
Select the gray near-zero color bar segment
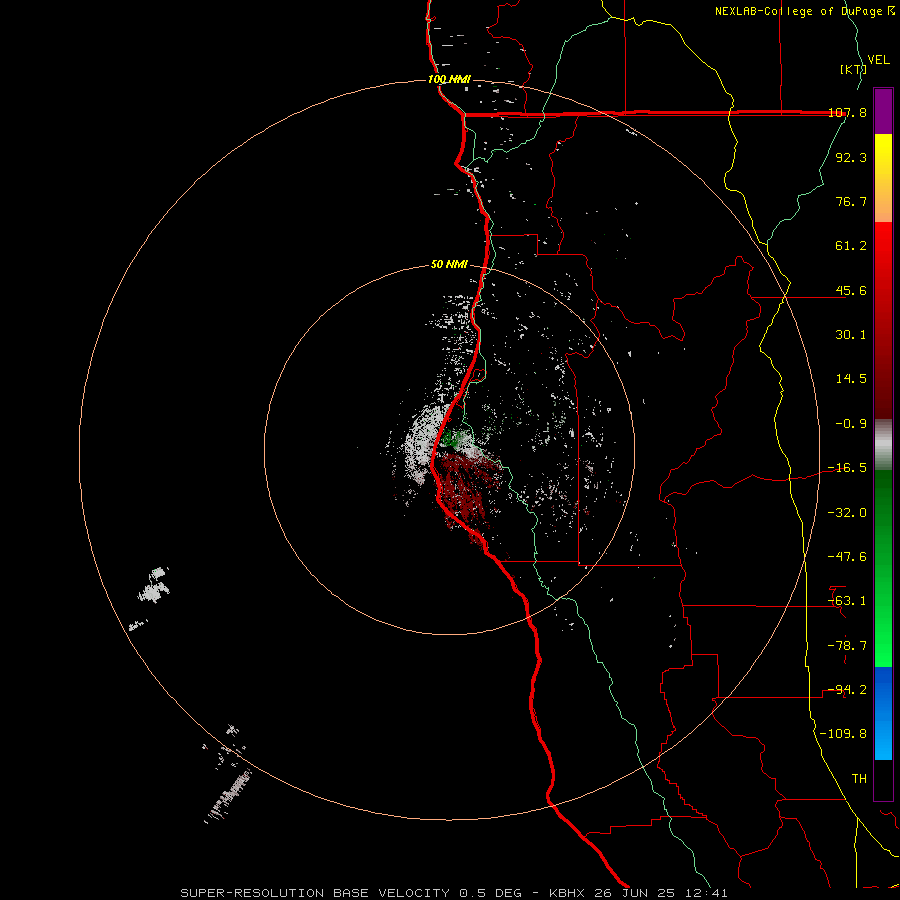(883, 444)
